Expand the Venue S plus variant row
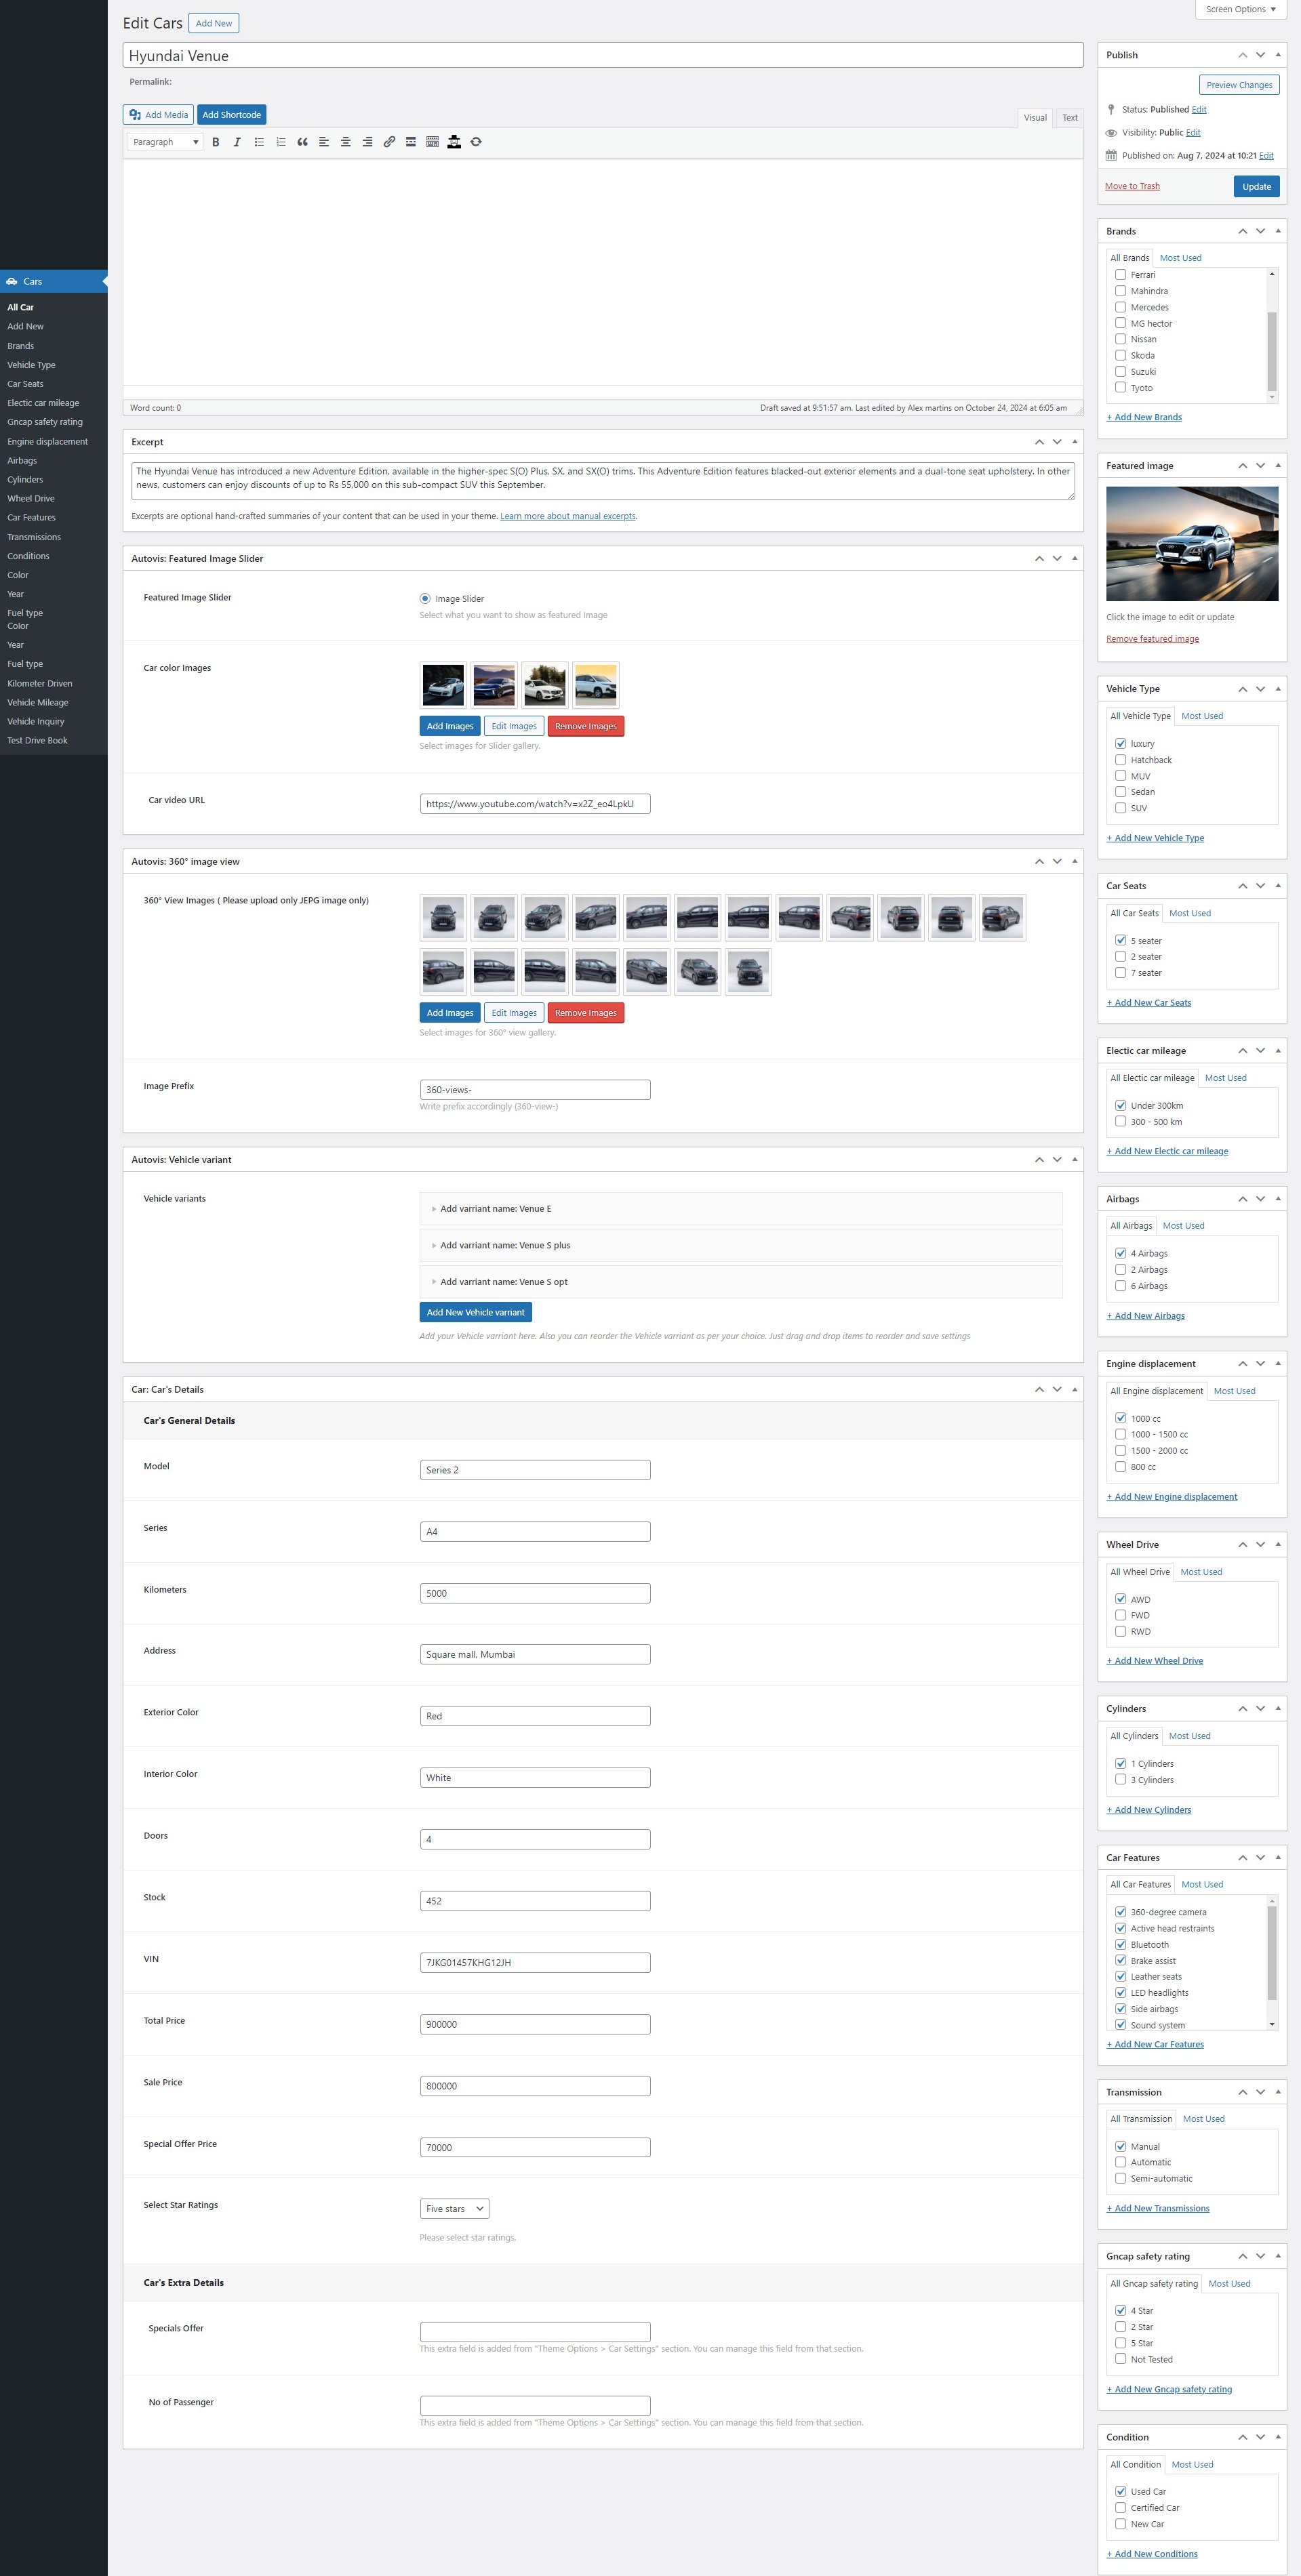The width and height of the screenshot is (1301, 2576). click(x=741, y=1245)
